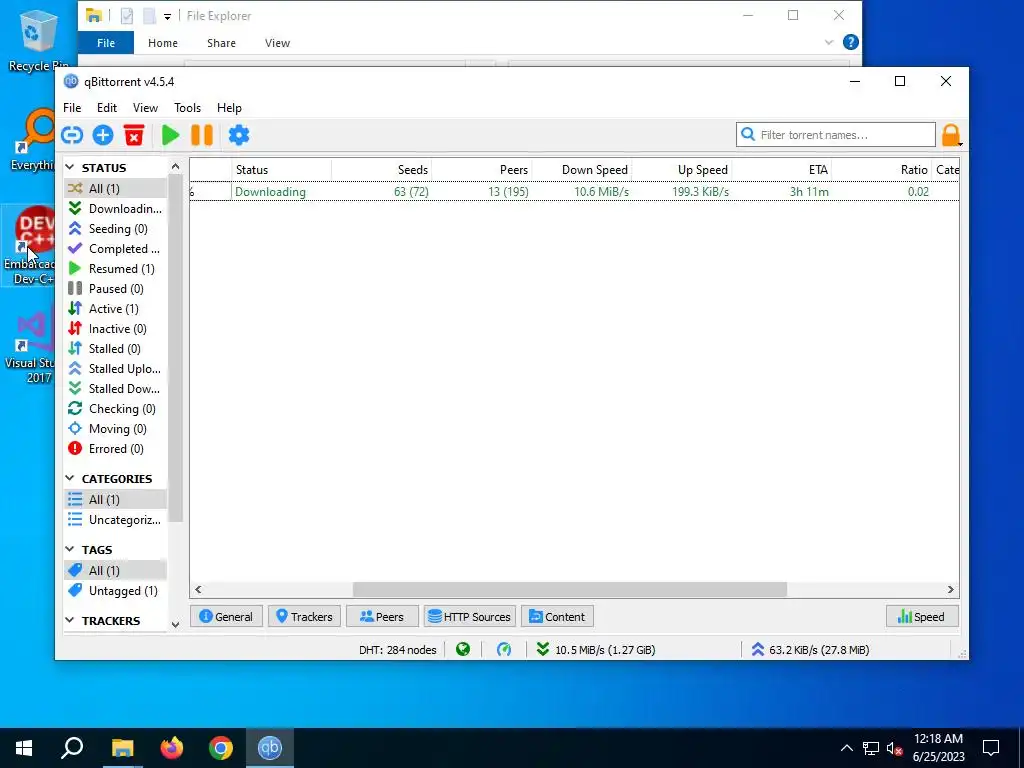This screenshot has width=1024, height=768.
Task: Switch to HTTP Sources tab
Action: coord(470,616)
